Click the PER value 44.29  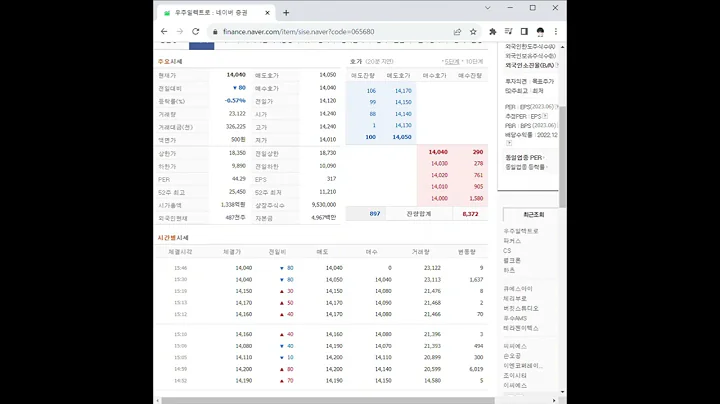click(239, 179)
